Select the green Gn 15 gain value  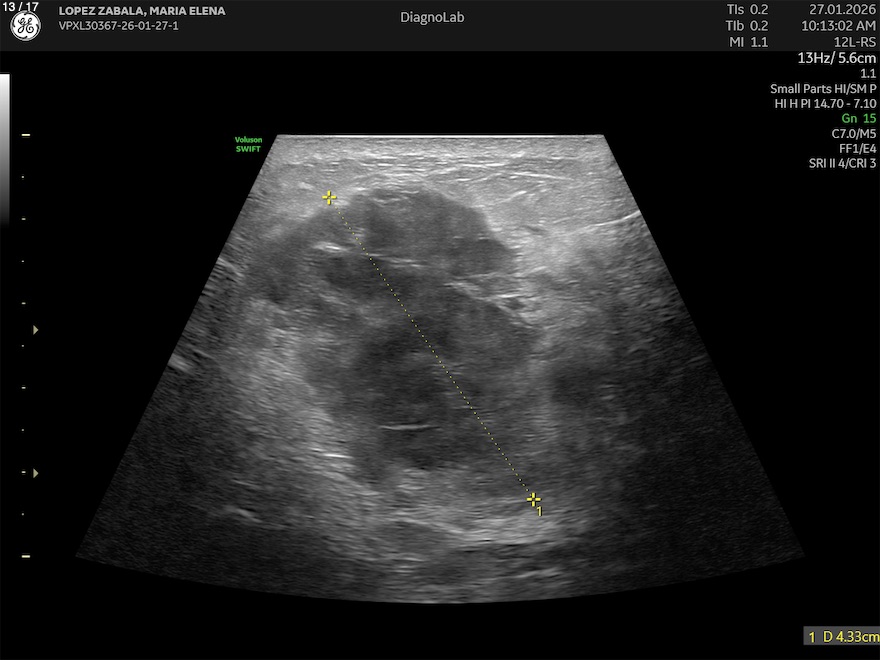(858, 118)
